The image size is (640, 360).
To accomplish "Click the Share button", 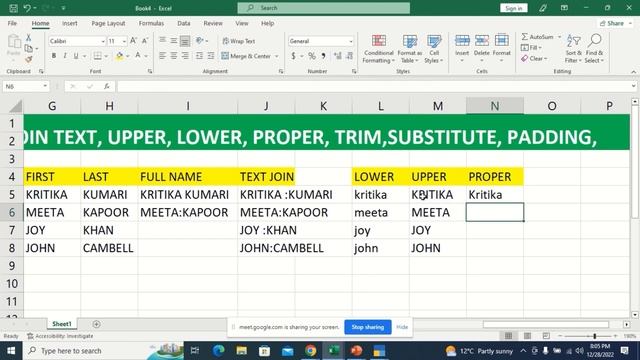I will tap(616, 23).
